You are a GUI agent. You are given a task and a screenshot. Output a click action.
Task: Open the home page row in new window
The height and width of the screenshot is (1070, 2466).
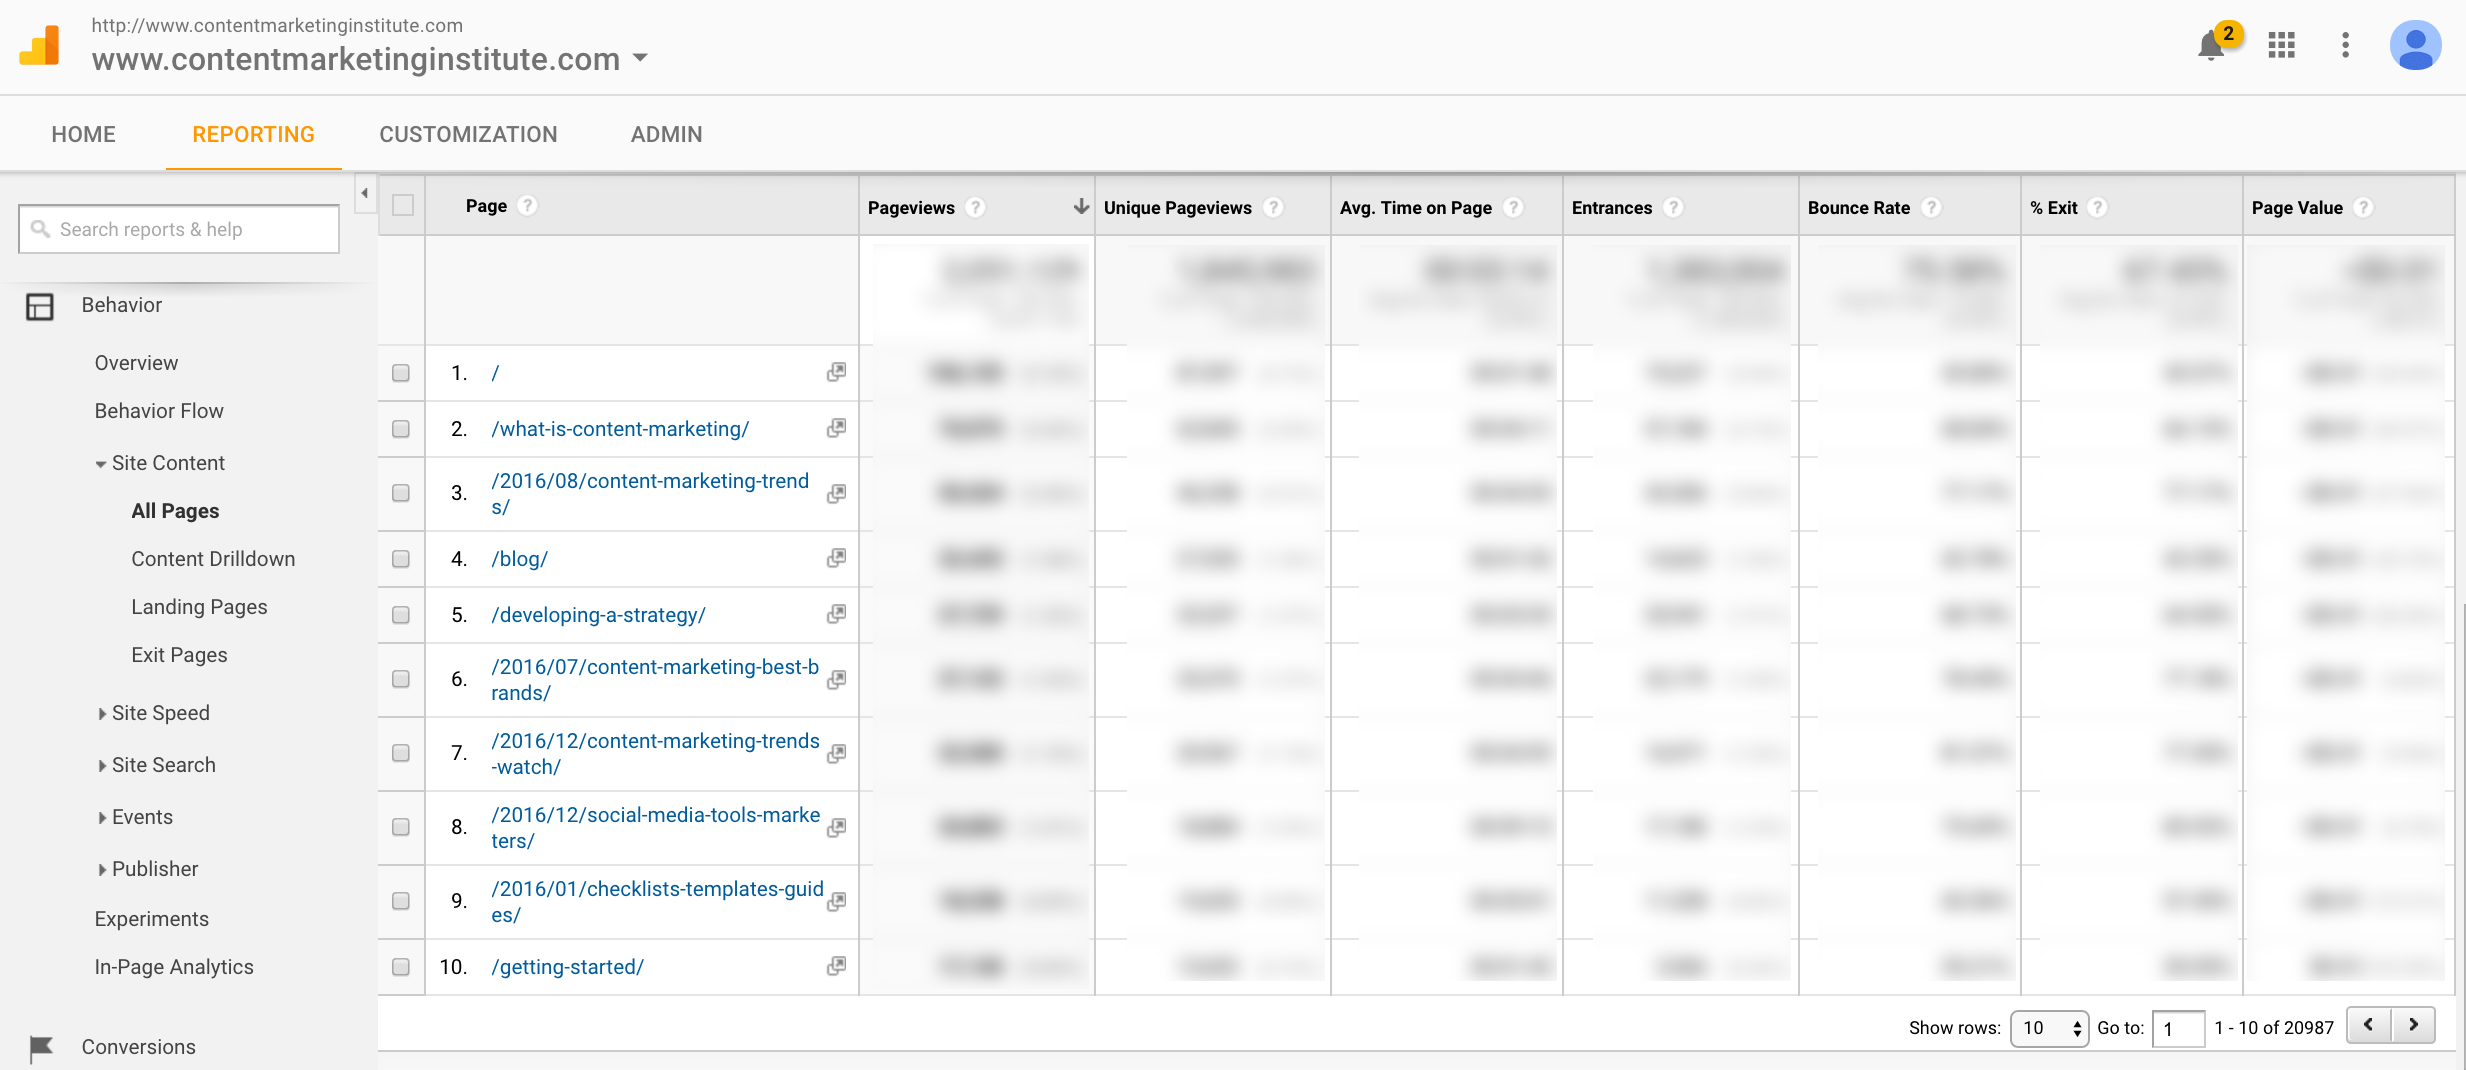tap(836, 372)
